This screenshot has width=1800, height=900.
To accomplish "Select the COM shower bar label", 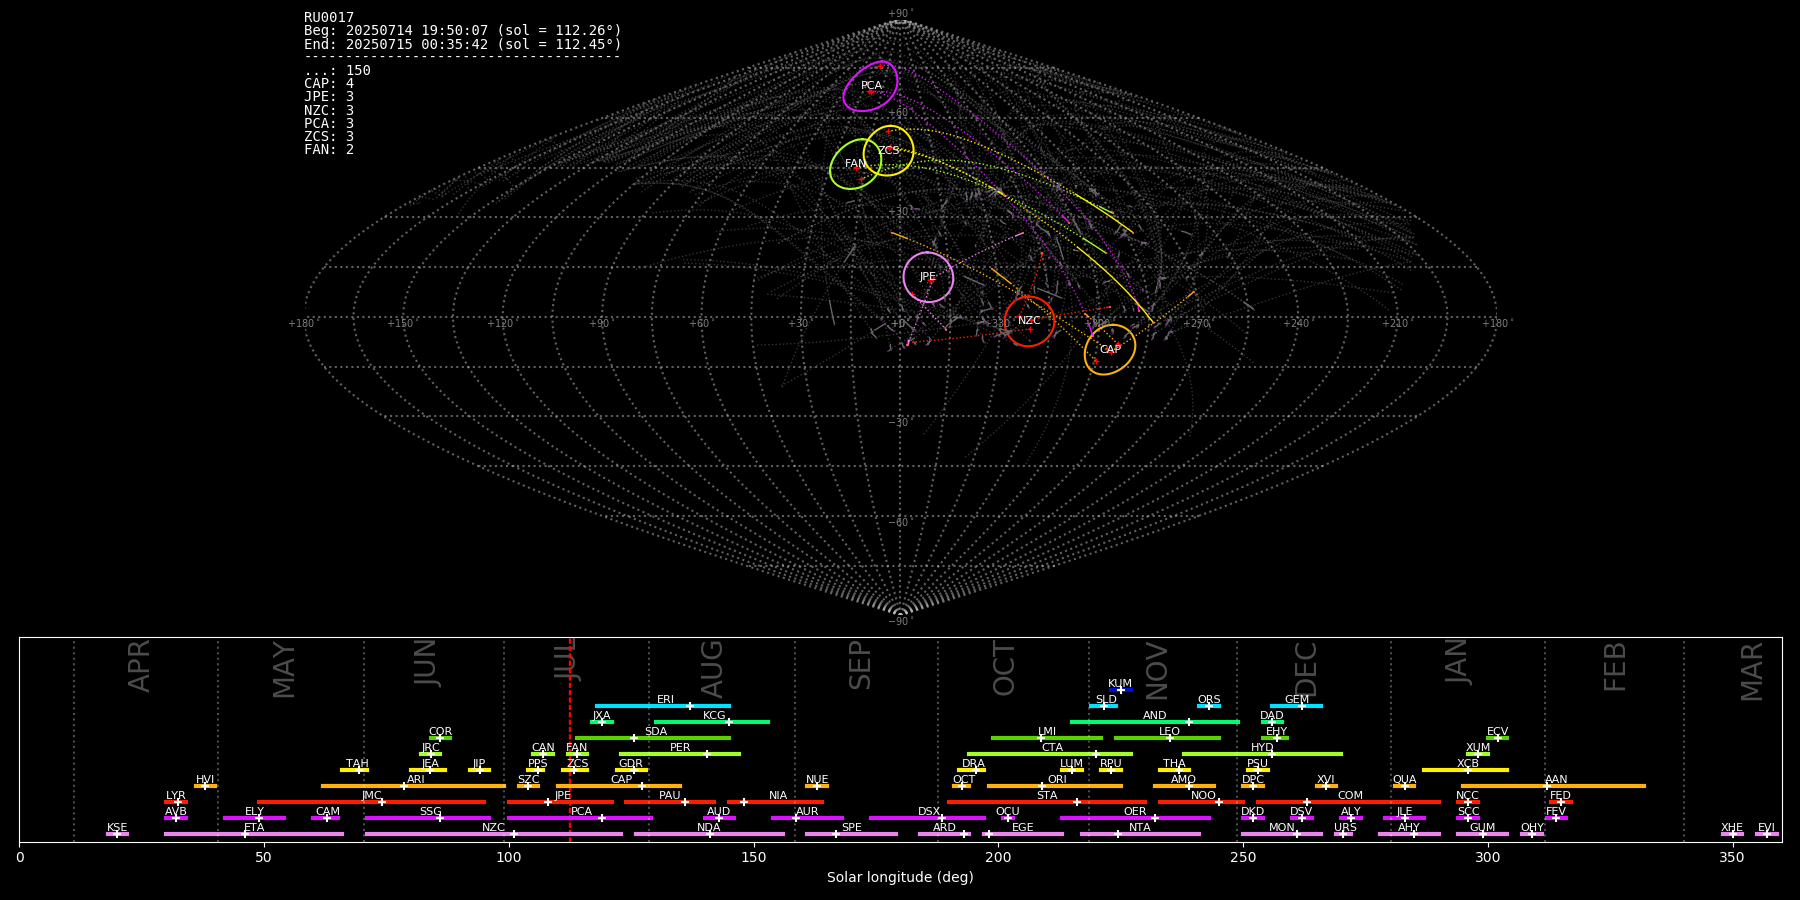I will point(1350,795).
